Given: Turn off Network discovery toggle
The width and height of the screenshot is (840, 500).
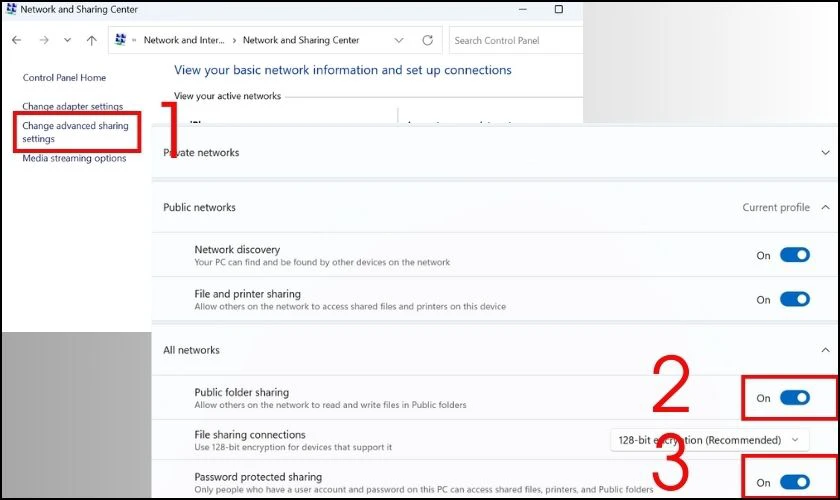Looking at the screenshot, I should (x=794, y=255).
